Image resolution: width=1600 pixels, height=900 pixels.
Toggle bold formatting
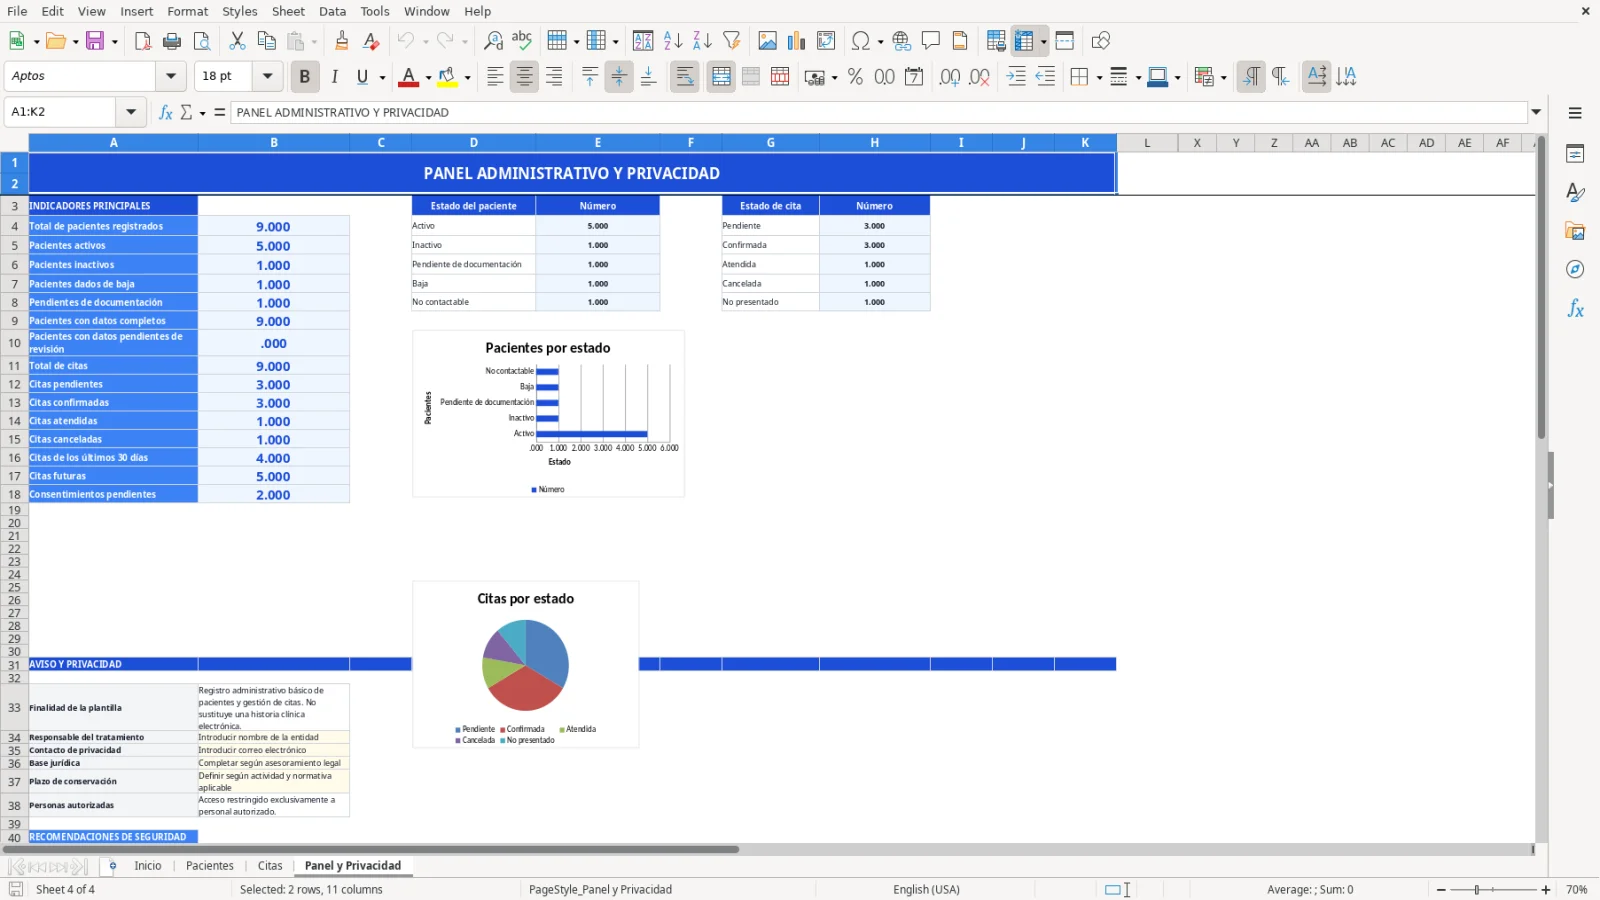(x=305, y=77)
